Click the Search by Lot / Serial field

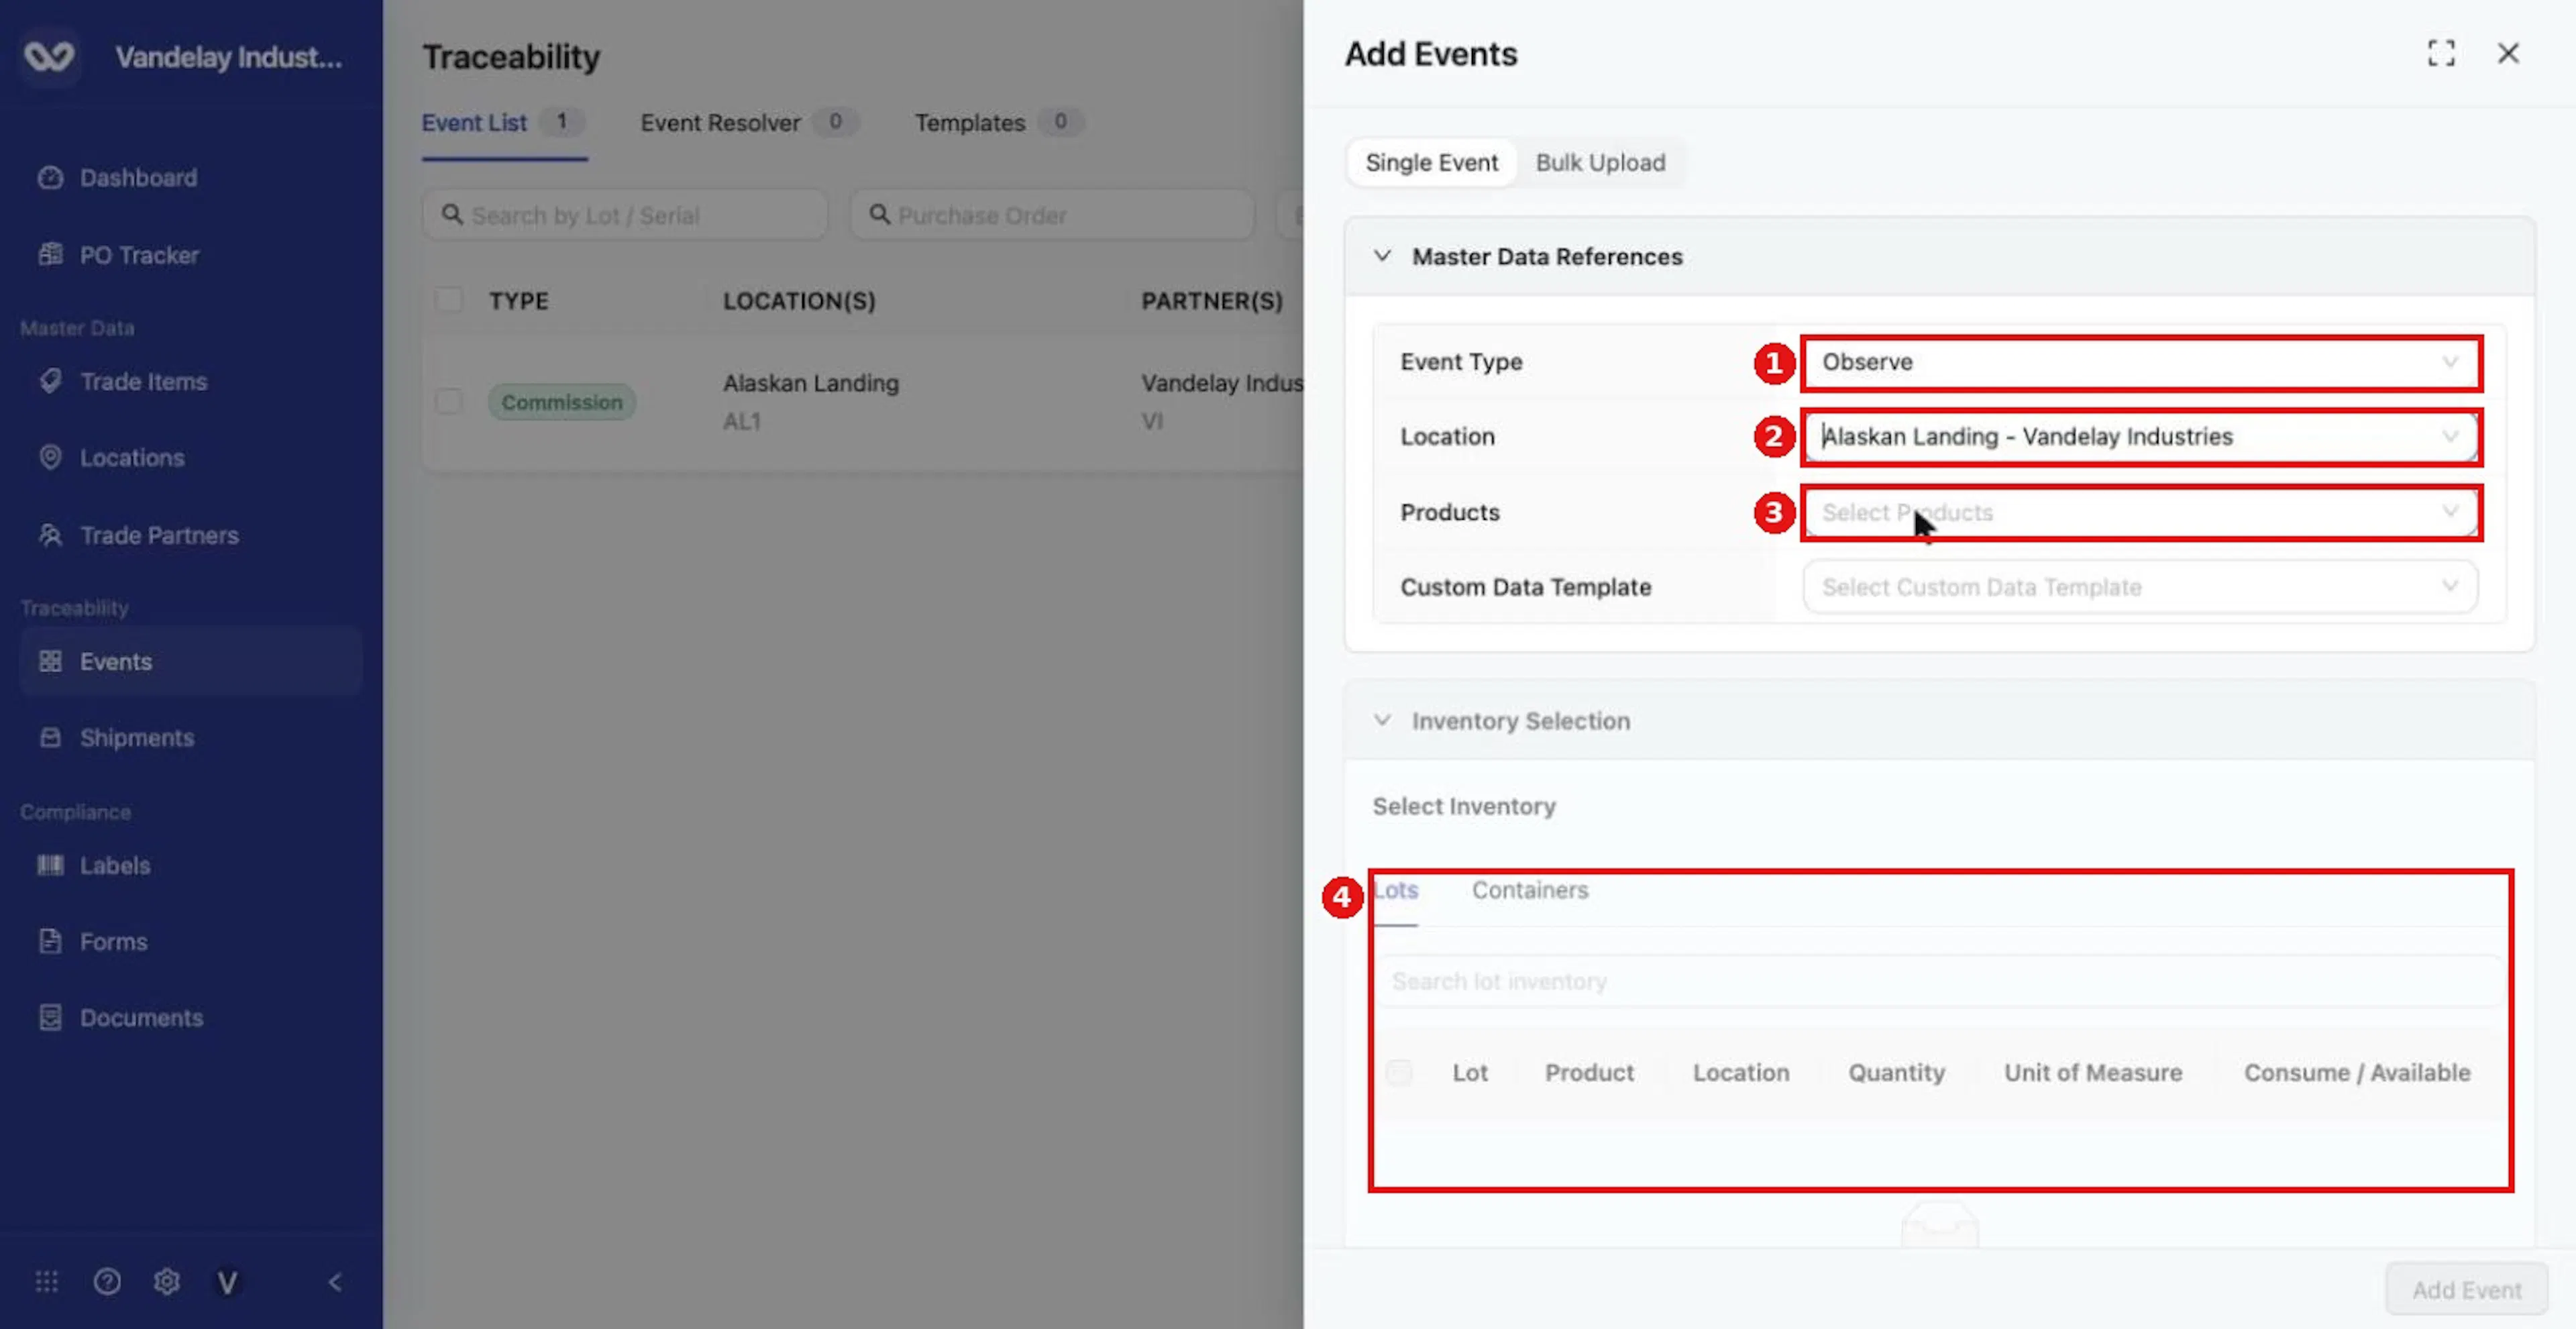coord(625,215)
